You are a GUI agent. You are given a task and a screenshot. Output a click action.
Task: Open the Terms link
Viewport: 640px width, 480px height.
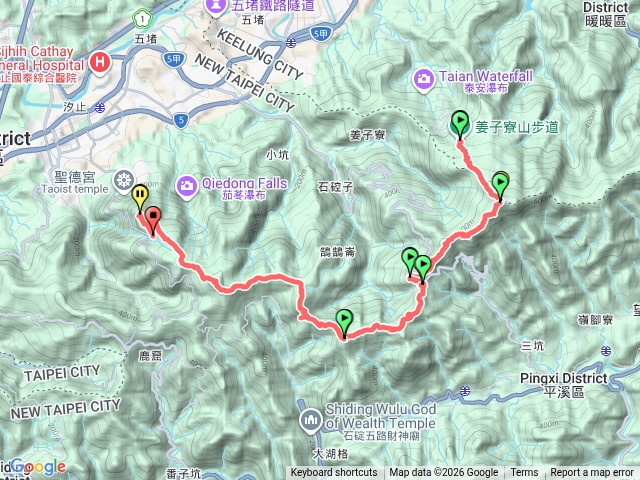(x=524, y=473)
